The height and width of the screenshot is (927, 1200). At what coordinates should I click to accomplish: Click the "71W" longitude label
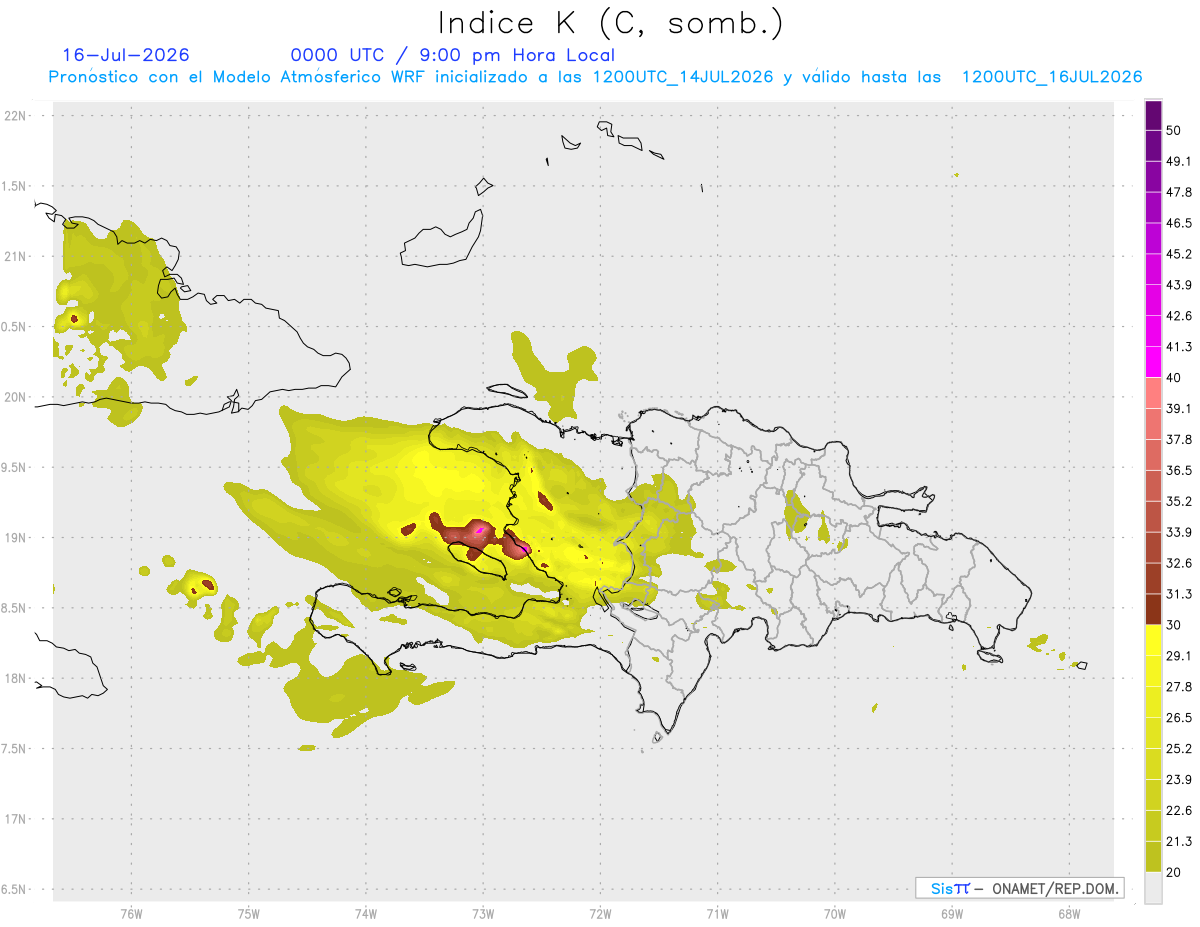pos(717,913)
